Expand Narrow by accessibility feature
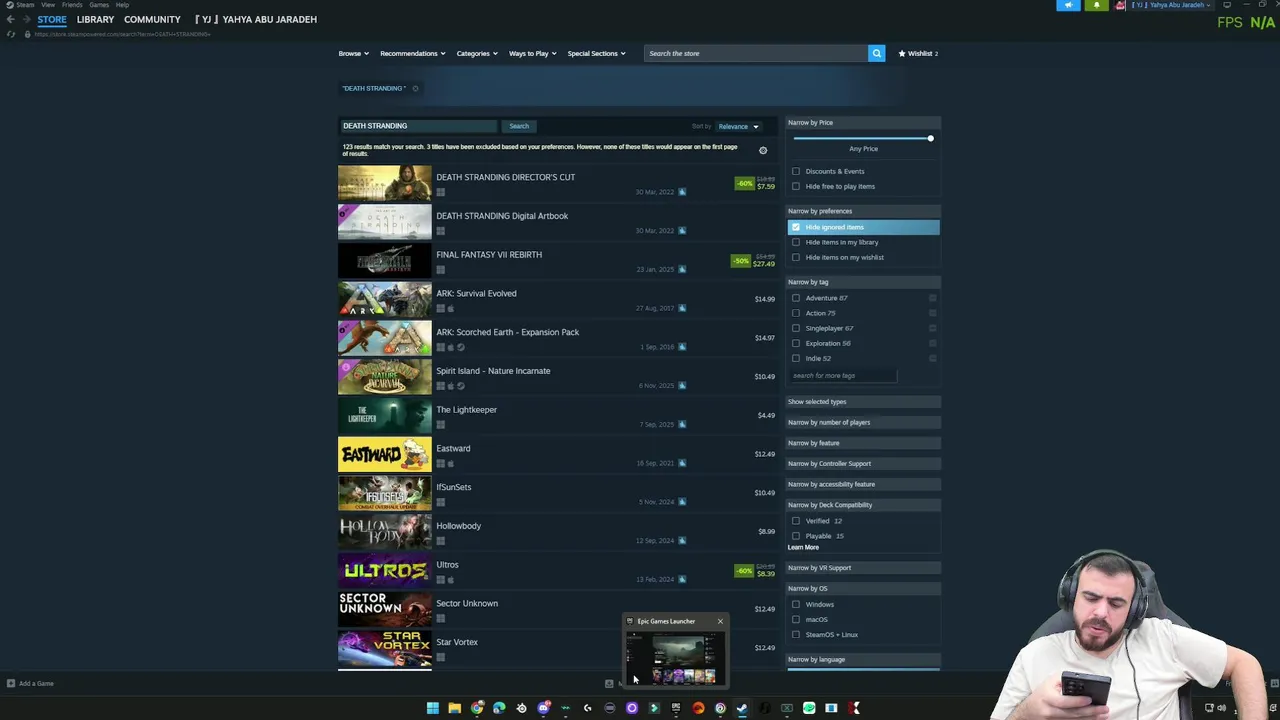The width and height of the screenshot is (1280, 720). [863, 484]
